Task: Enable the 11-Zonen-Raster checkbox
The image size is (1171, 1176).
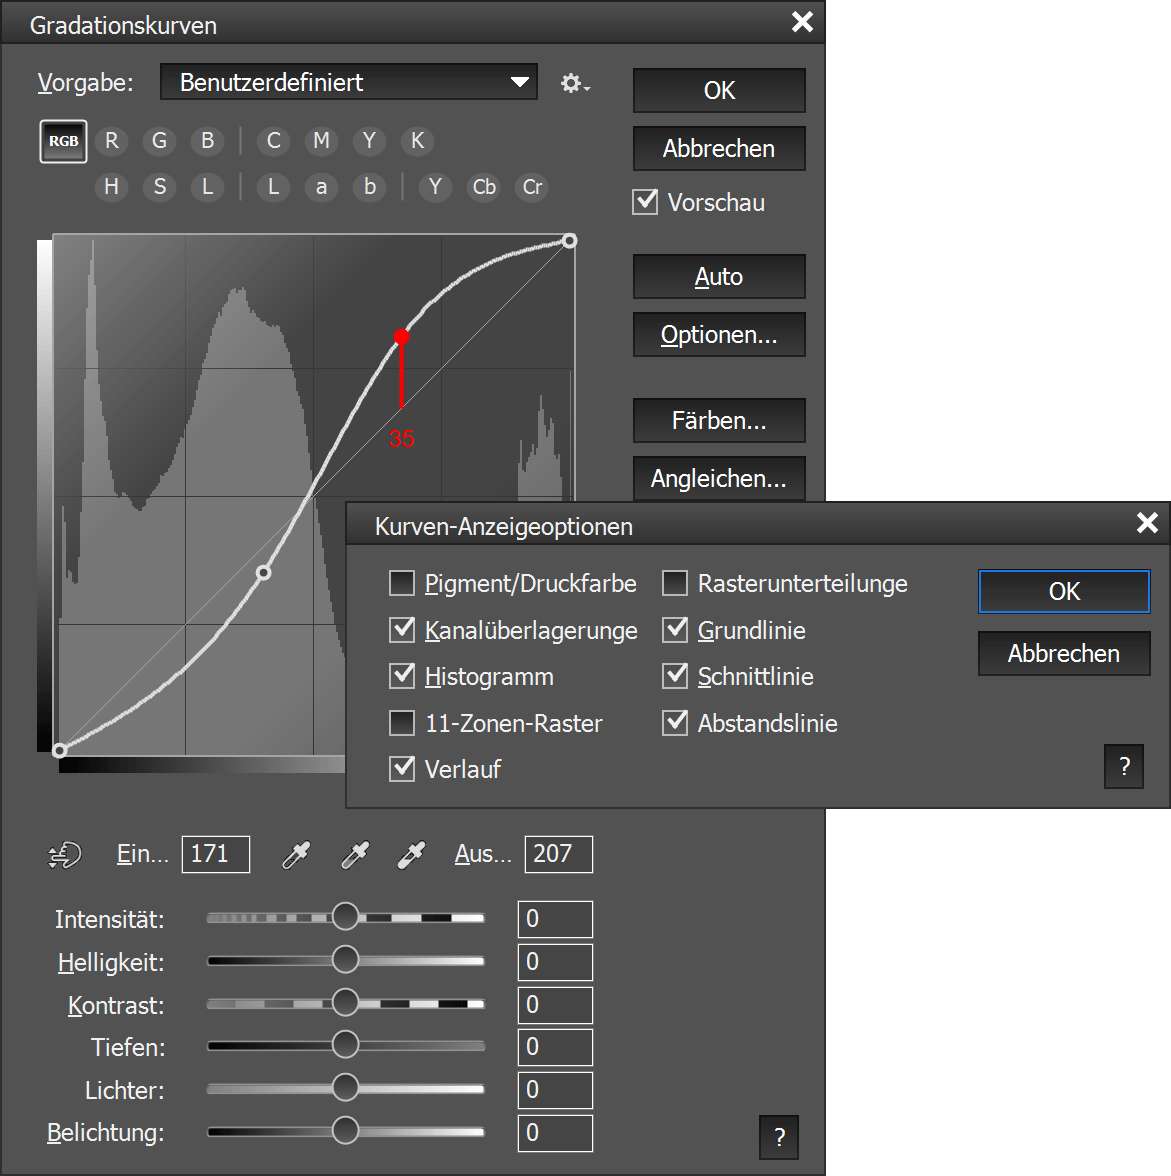Action: point(402,722)
